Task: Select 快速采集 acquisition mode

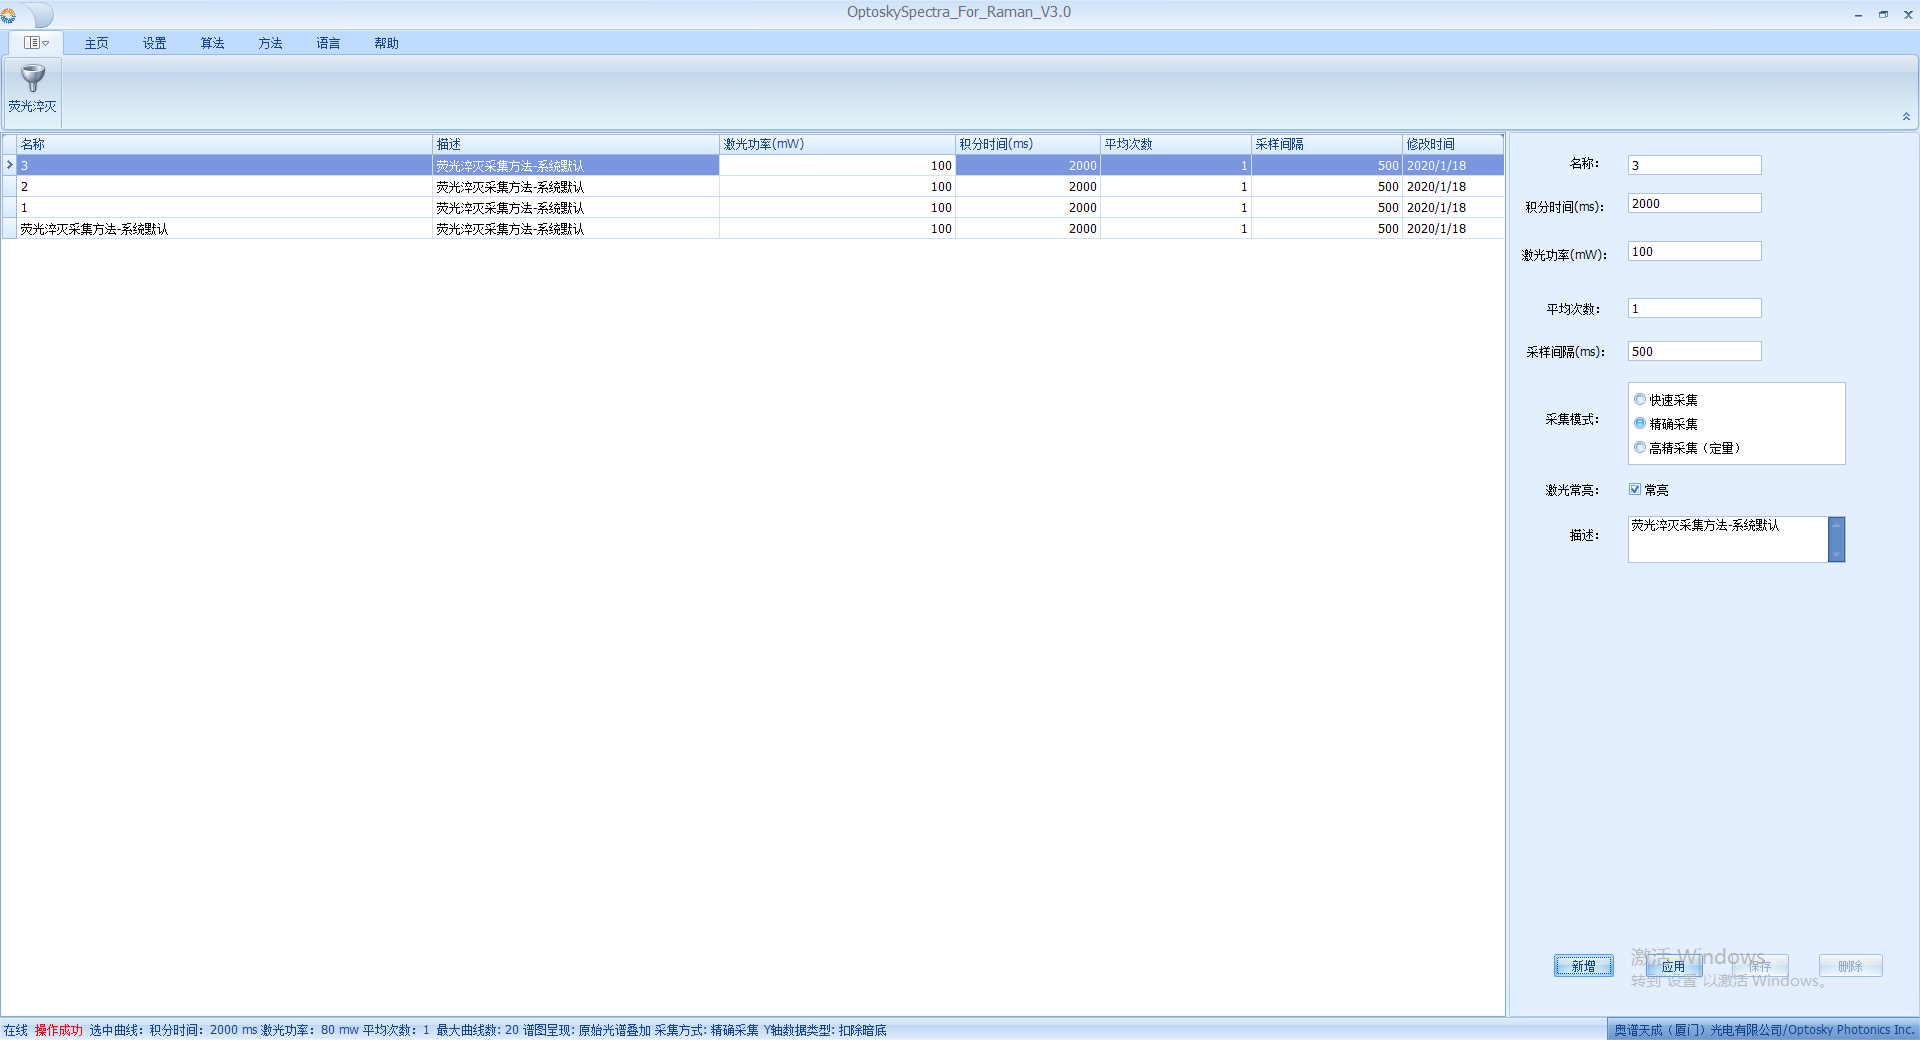Action: point(1640,400)
